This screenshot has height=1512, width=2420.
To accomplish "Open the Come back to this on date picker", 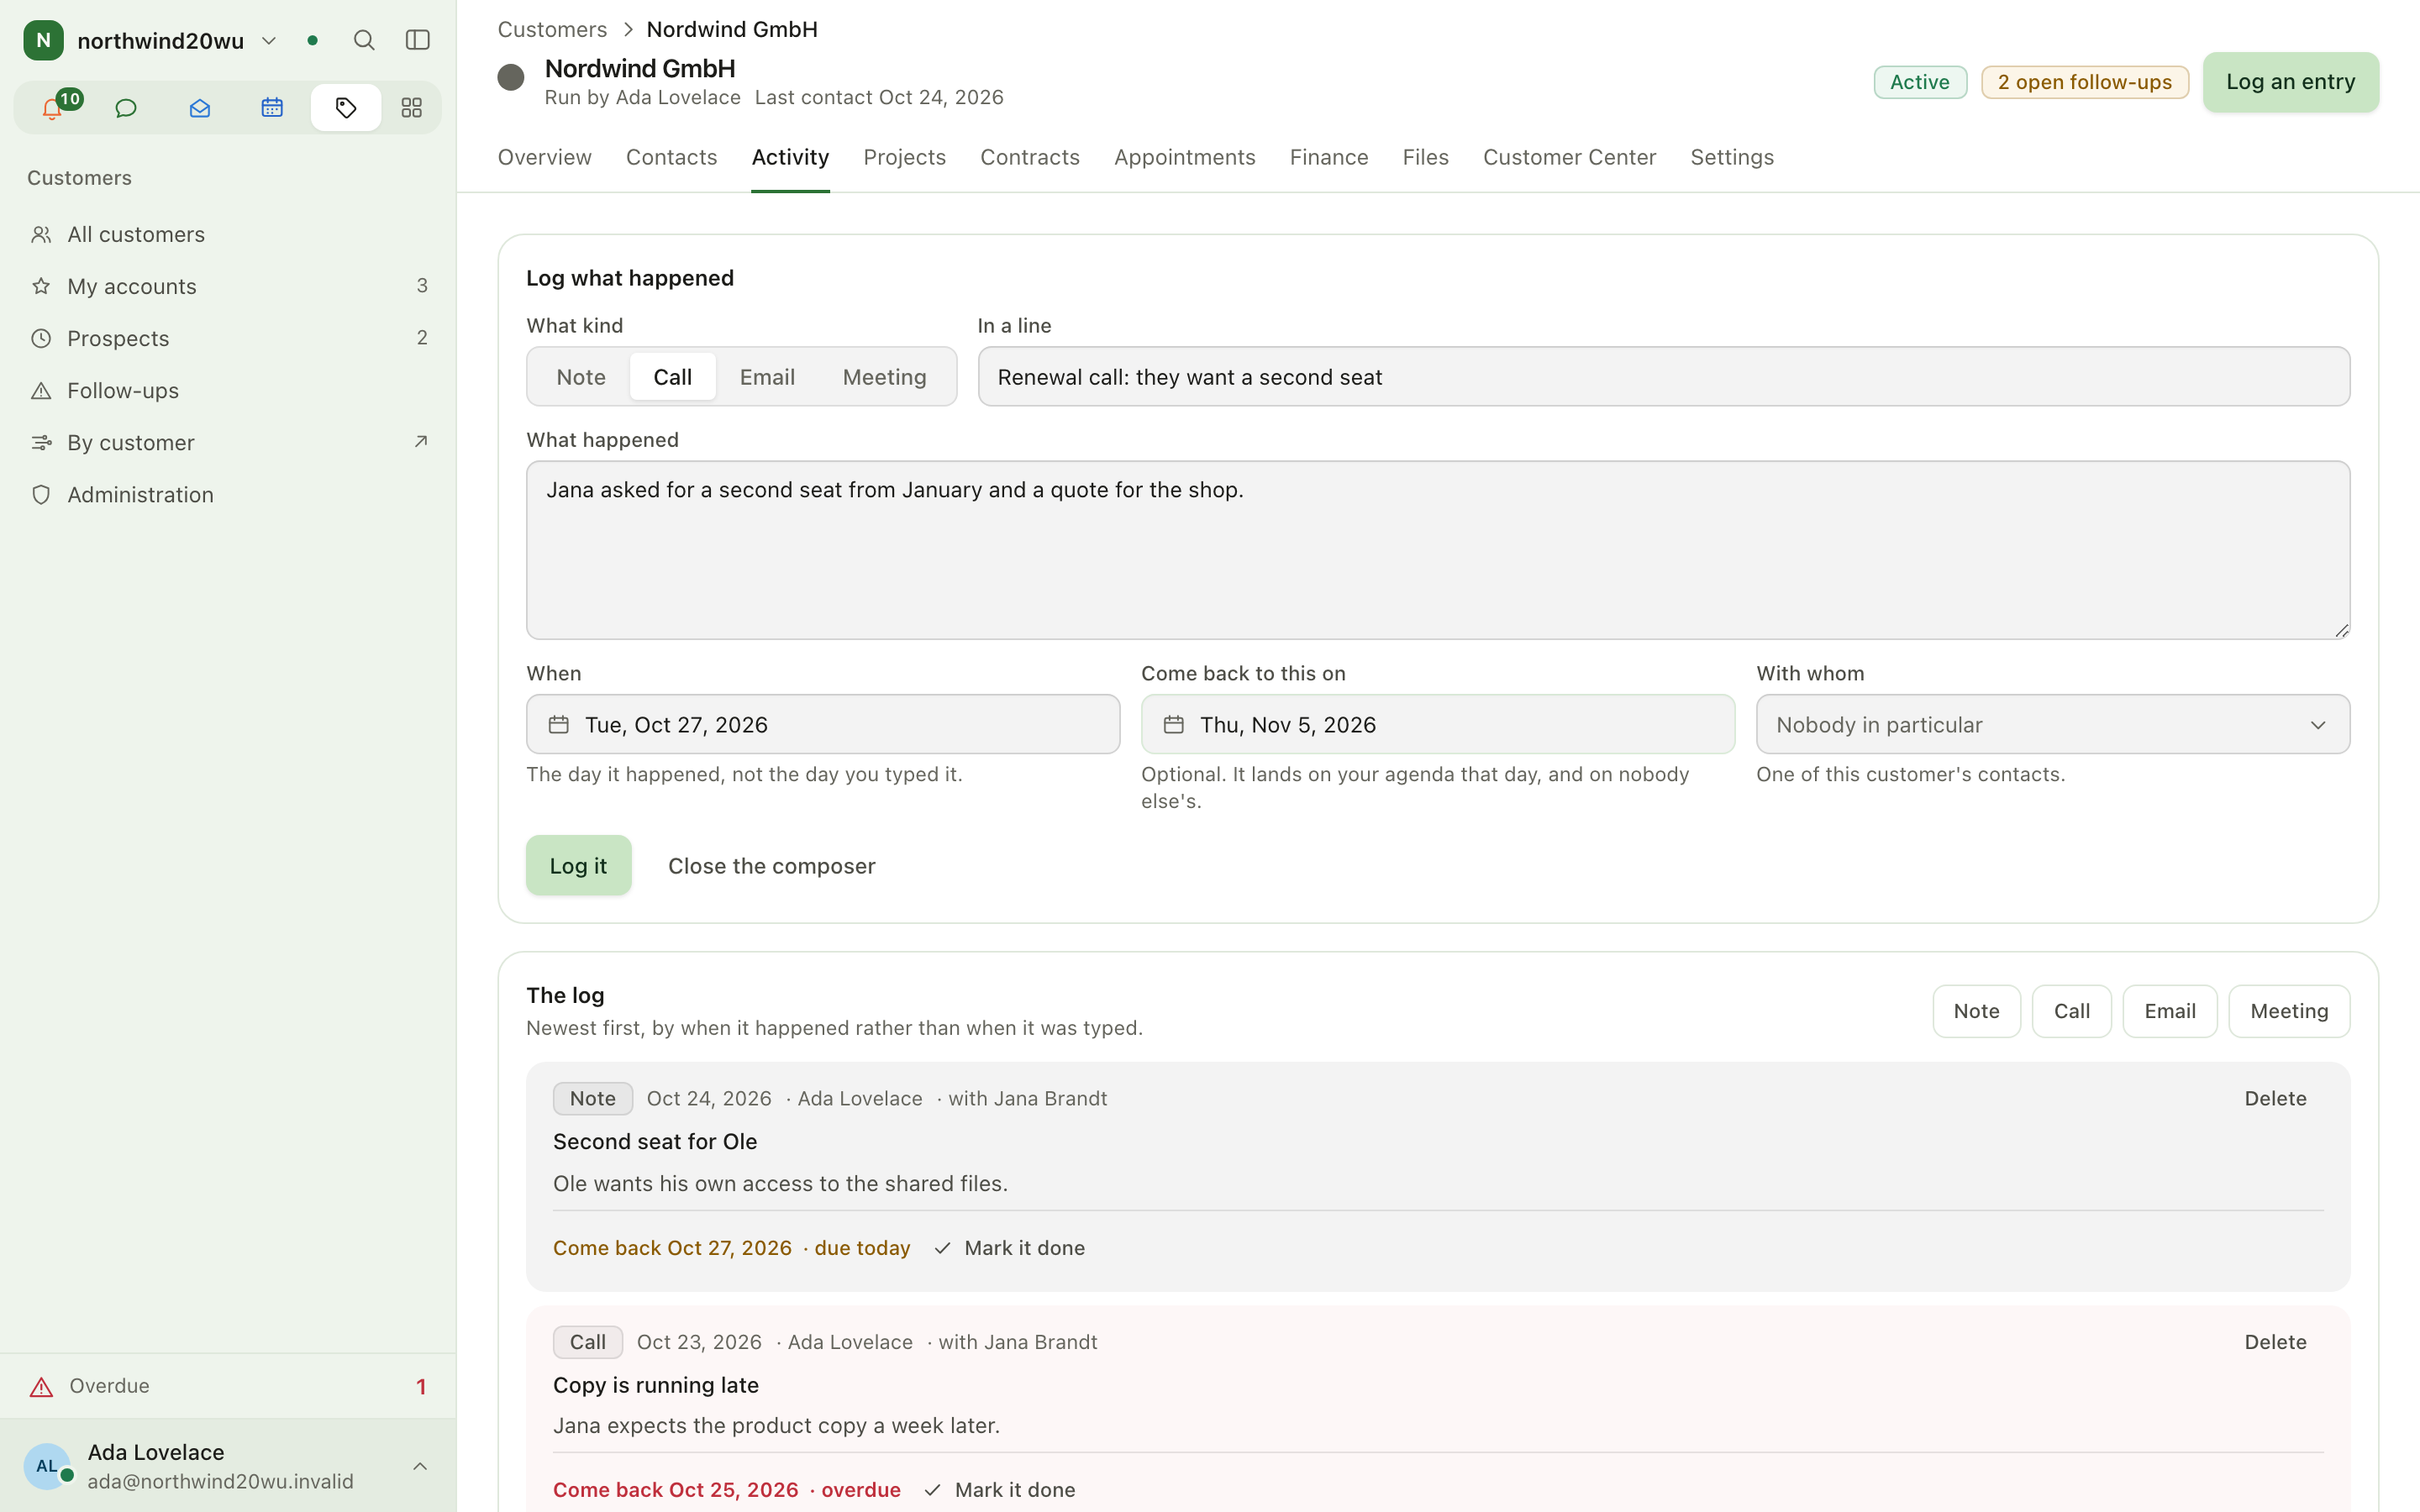I will [x=1438, y=724].
